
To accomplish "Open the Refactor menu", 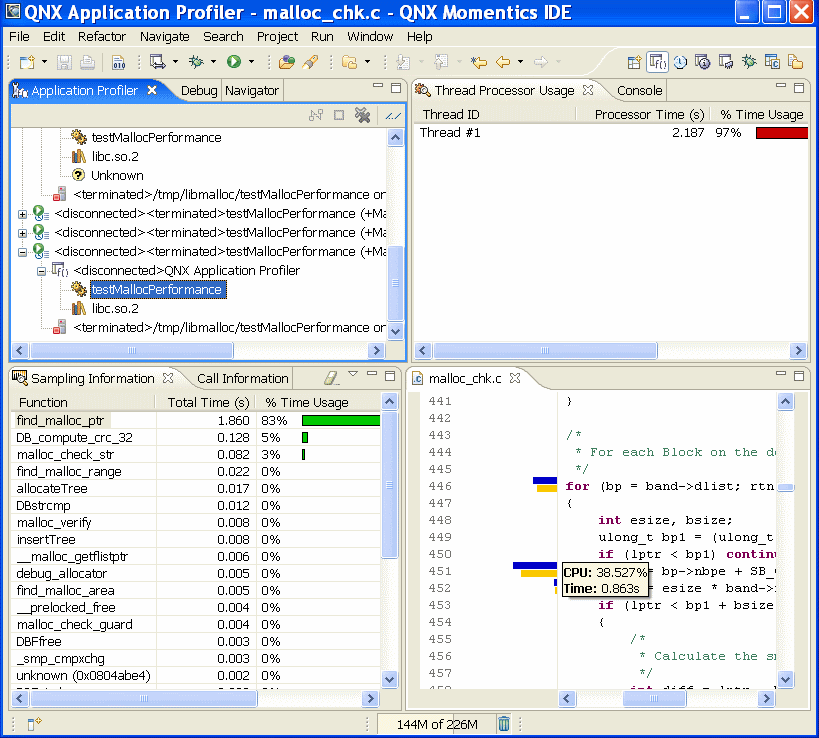I will pos(102,37).
